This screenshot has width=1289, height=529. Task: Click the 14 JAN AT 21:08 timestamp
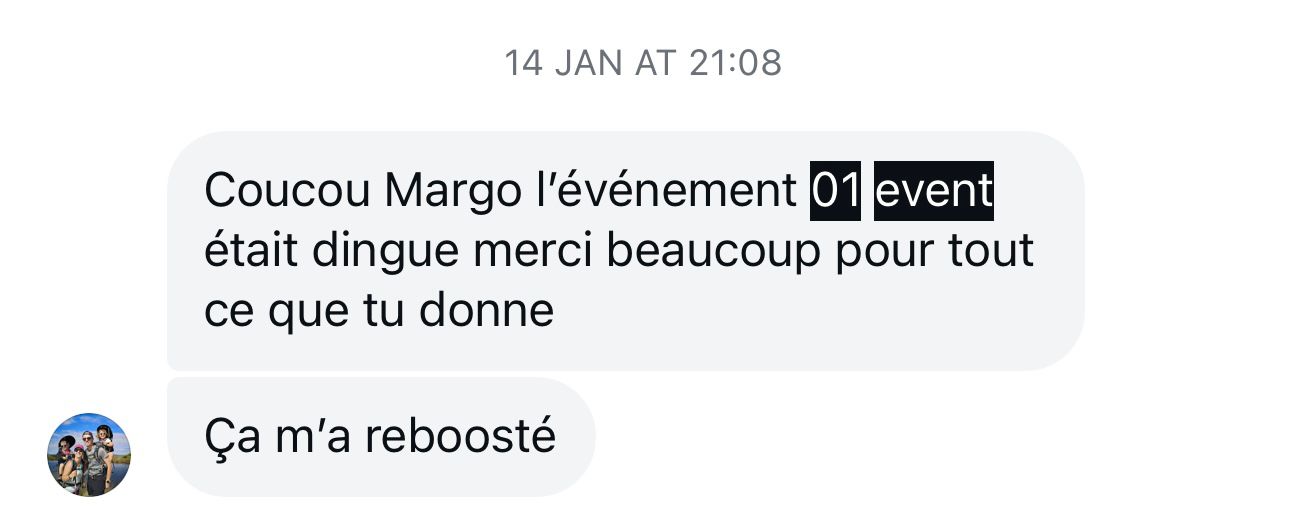tap(643, 63)
